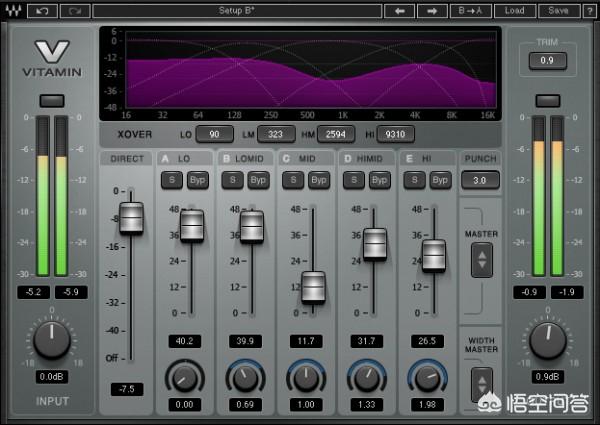Solo the C MID band
600x425 pixels.
point(293,180)
